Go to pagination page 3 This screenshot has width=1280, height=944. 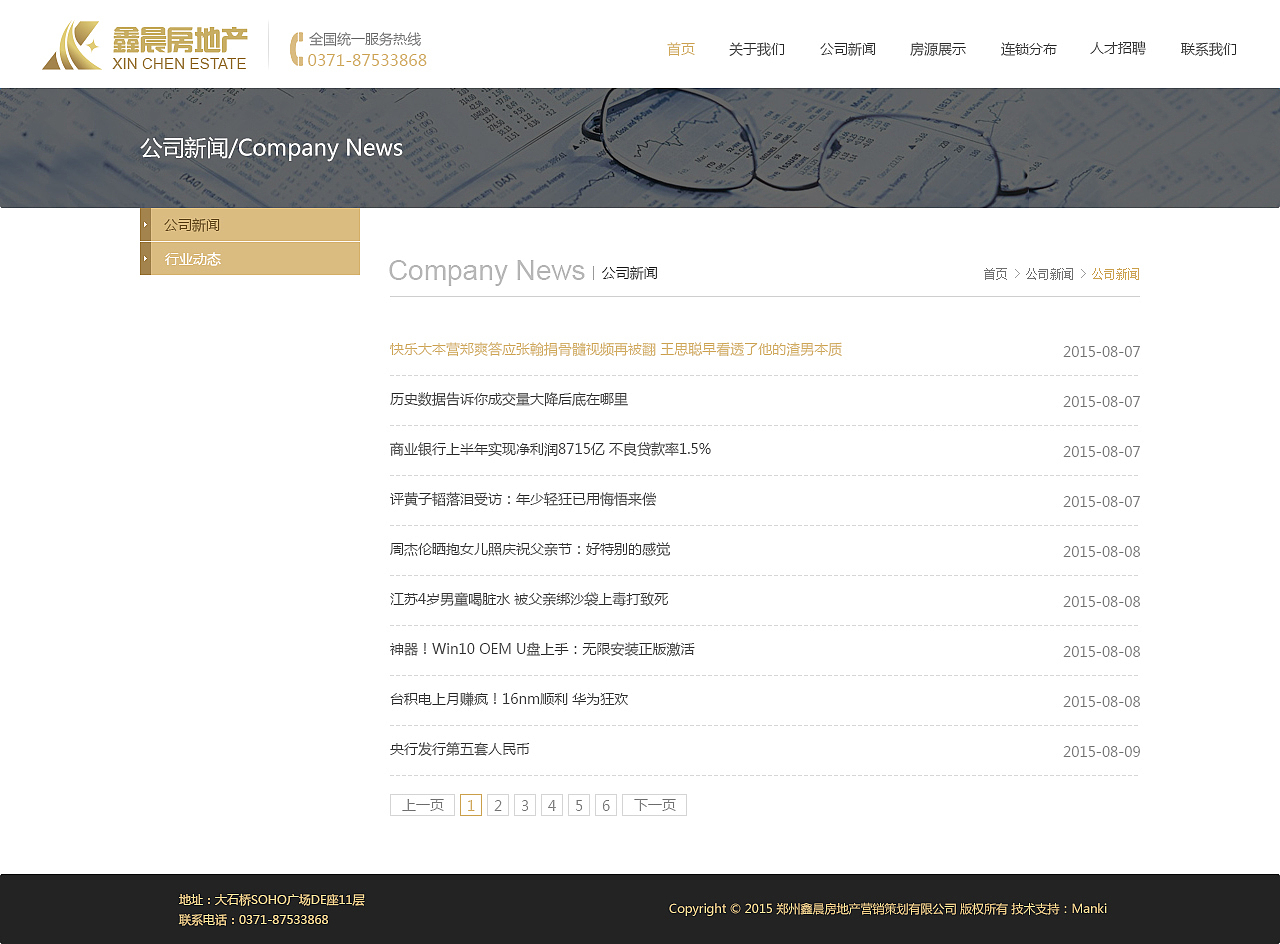[x=525, y=805]
